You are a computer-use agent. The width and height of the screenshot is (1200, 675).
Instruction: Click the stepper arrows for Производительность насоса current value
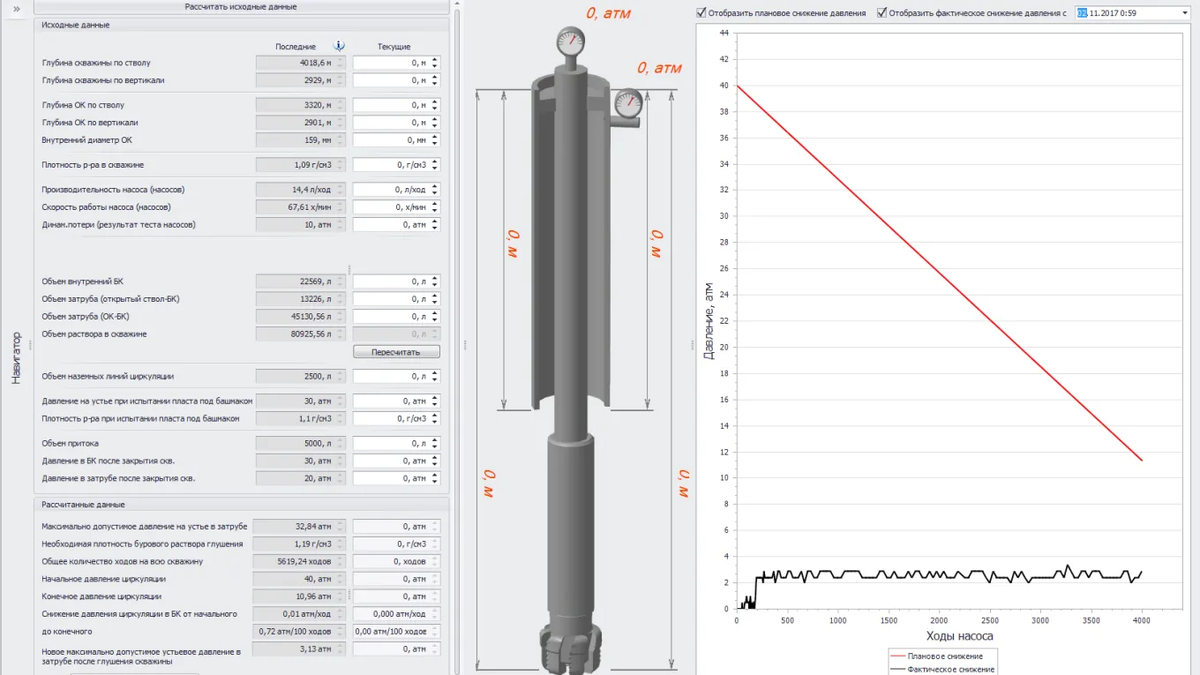435,189
